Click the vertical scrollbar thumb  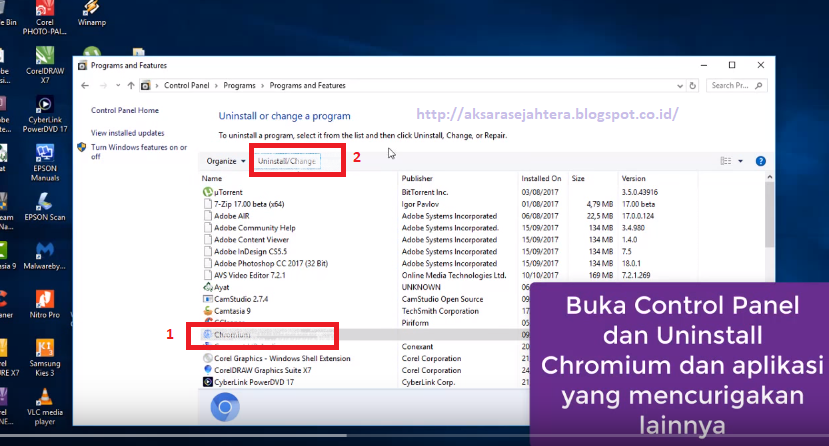[769, 214]
